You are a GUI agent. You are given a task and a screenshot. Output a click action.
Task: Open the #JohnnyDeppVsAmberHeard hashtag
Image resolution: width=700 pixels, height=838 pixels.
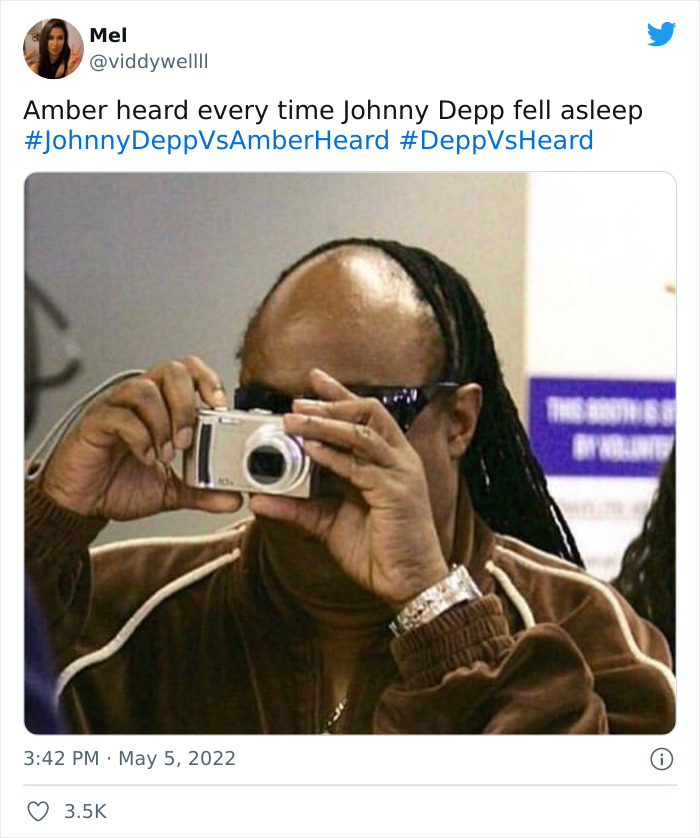[207, 141]
